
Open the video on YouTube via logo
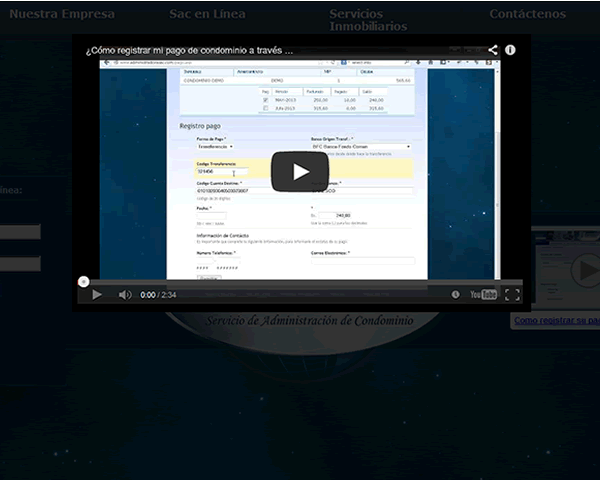click(484, 295)
